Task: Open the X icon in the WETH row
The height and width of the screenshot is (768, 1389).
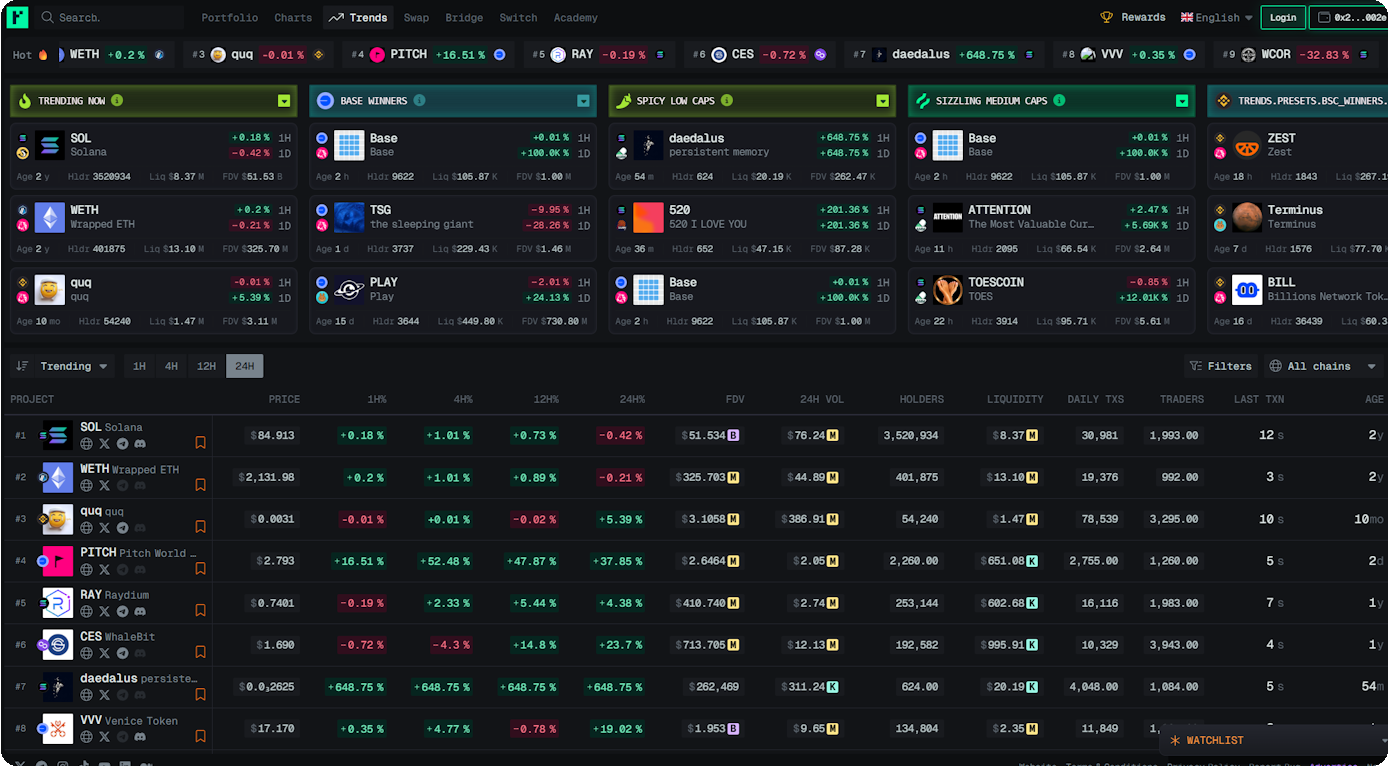Action: pyautogui.click(x=105, y=485)
